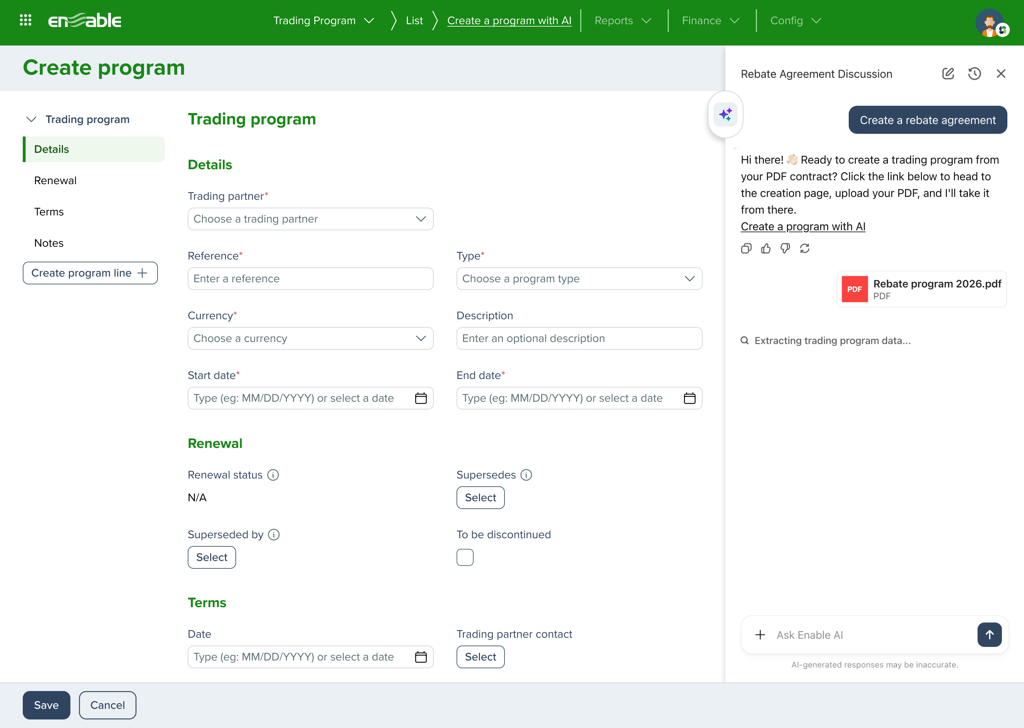Click the Save button
Viewport: 1024px width, 728px height.
click(x=46, y=705)
